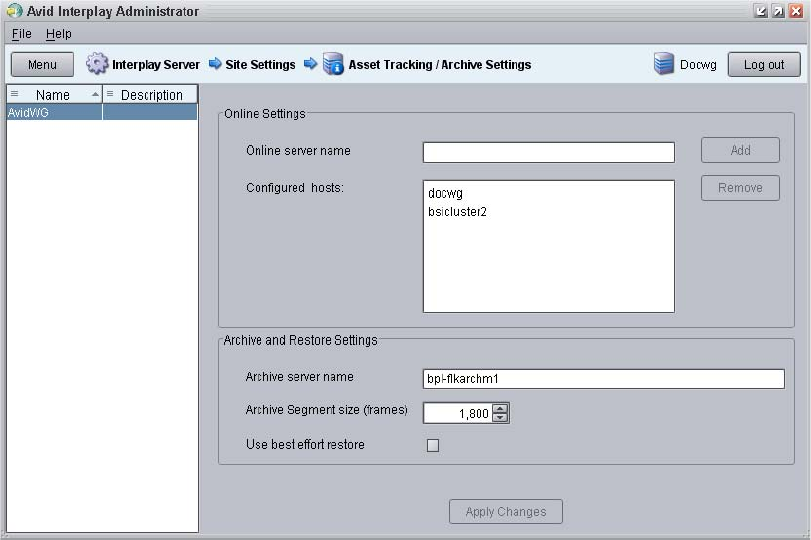Minimize the window with title bar button
811x540 pixels.
[760, 11]
